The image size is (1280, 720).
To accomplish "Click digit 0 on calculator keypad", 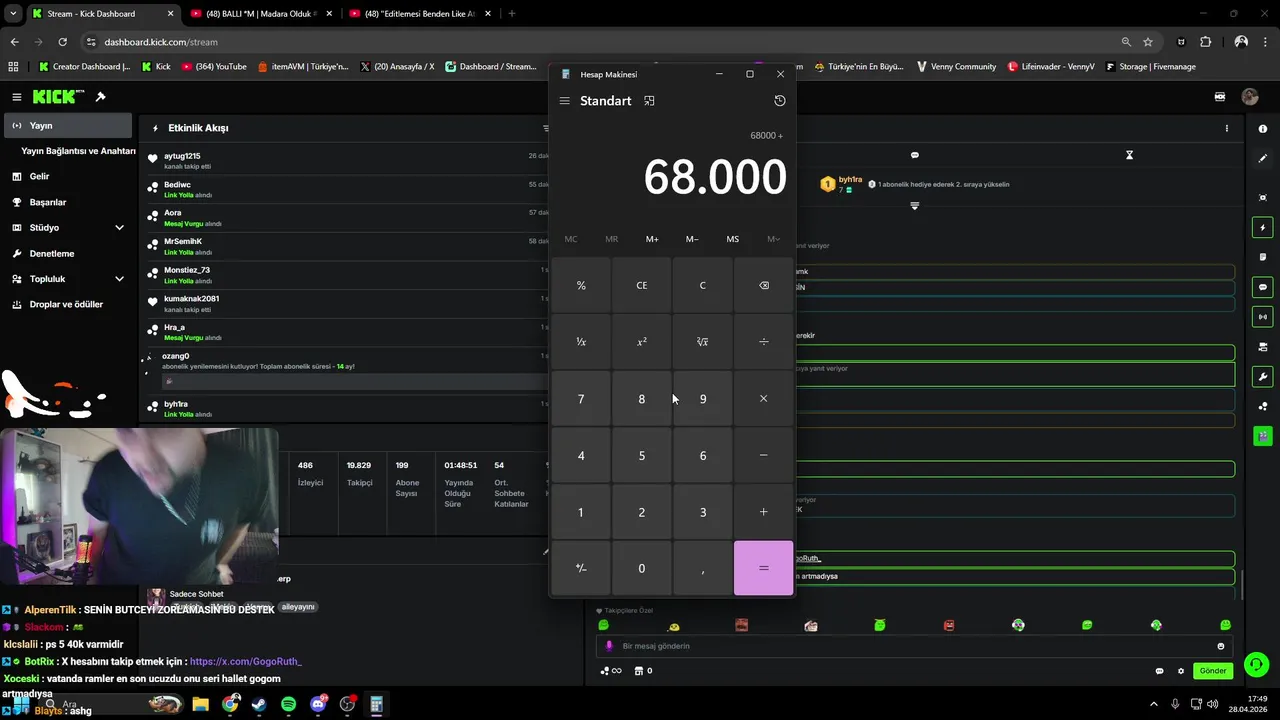I will coord(642,568).
